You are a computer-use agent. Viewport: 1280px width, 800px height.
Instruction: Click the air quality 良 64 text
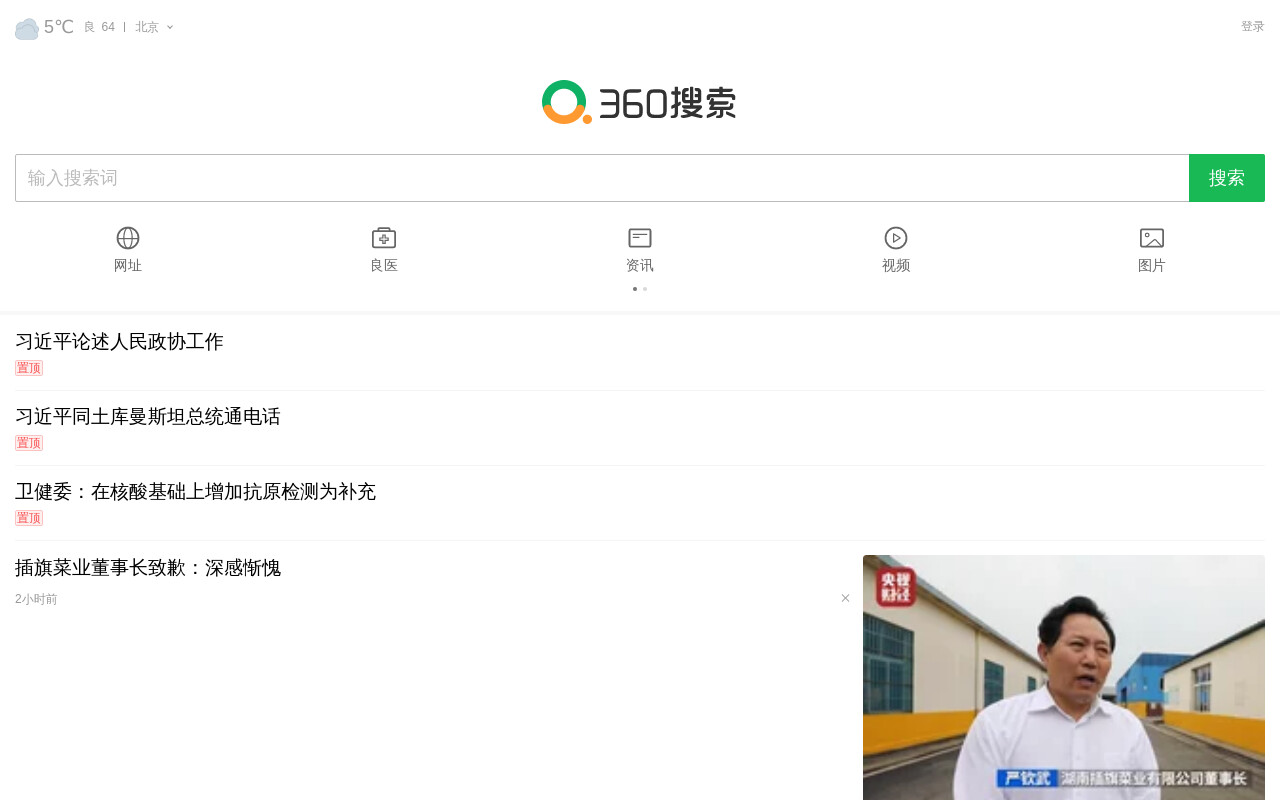pos(99,27)
